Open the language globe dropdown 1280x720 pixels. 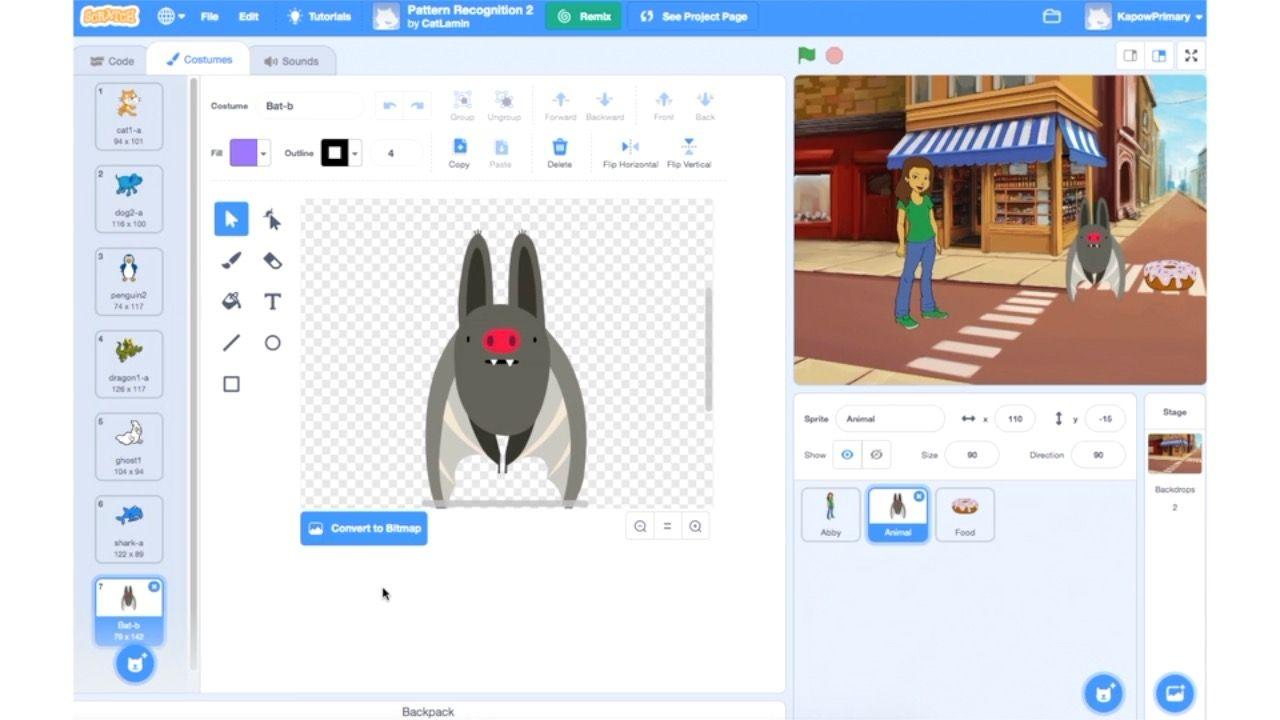tap(170, 17)
